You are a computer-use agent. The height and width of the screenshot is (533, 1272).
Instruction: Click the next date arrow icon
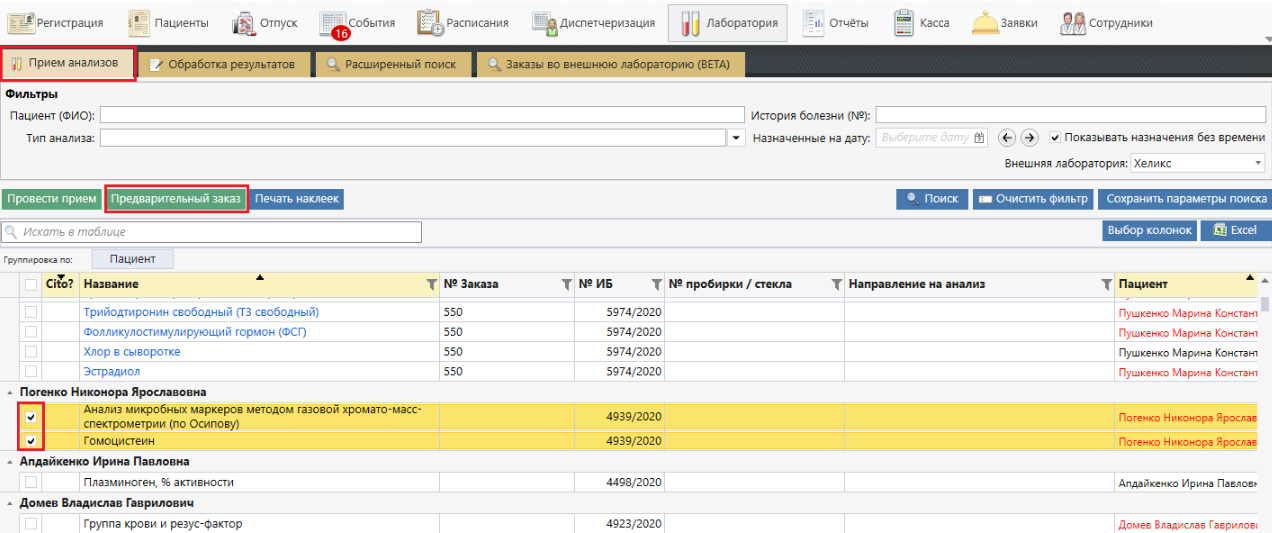[x=1029, y=138]
